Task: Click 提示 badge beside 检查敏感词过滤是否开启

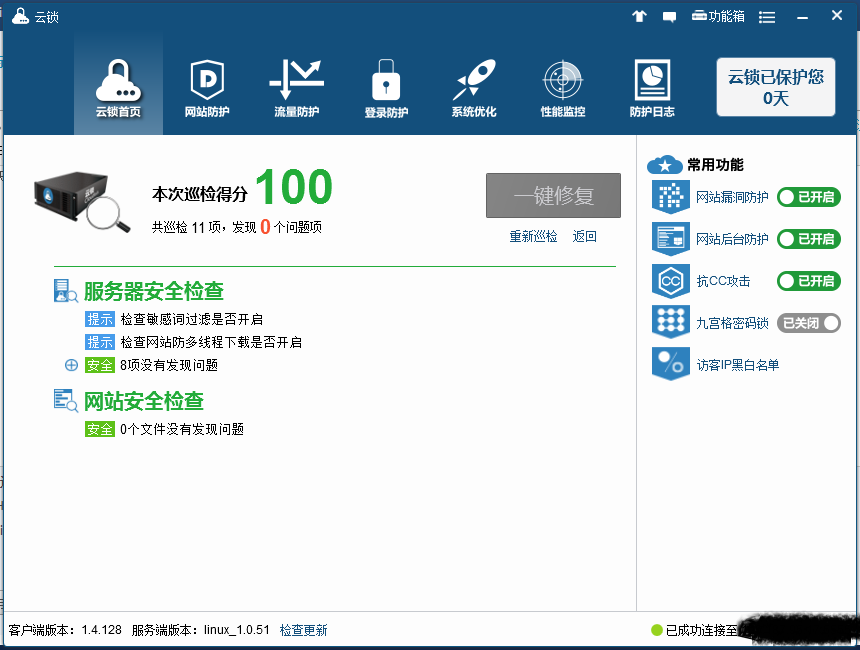Action: (100, 319)
